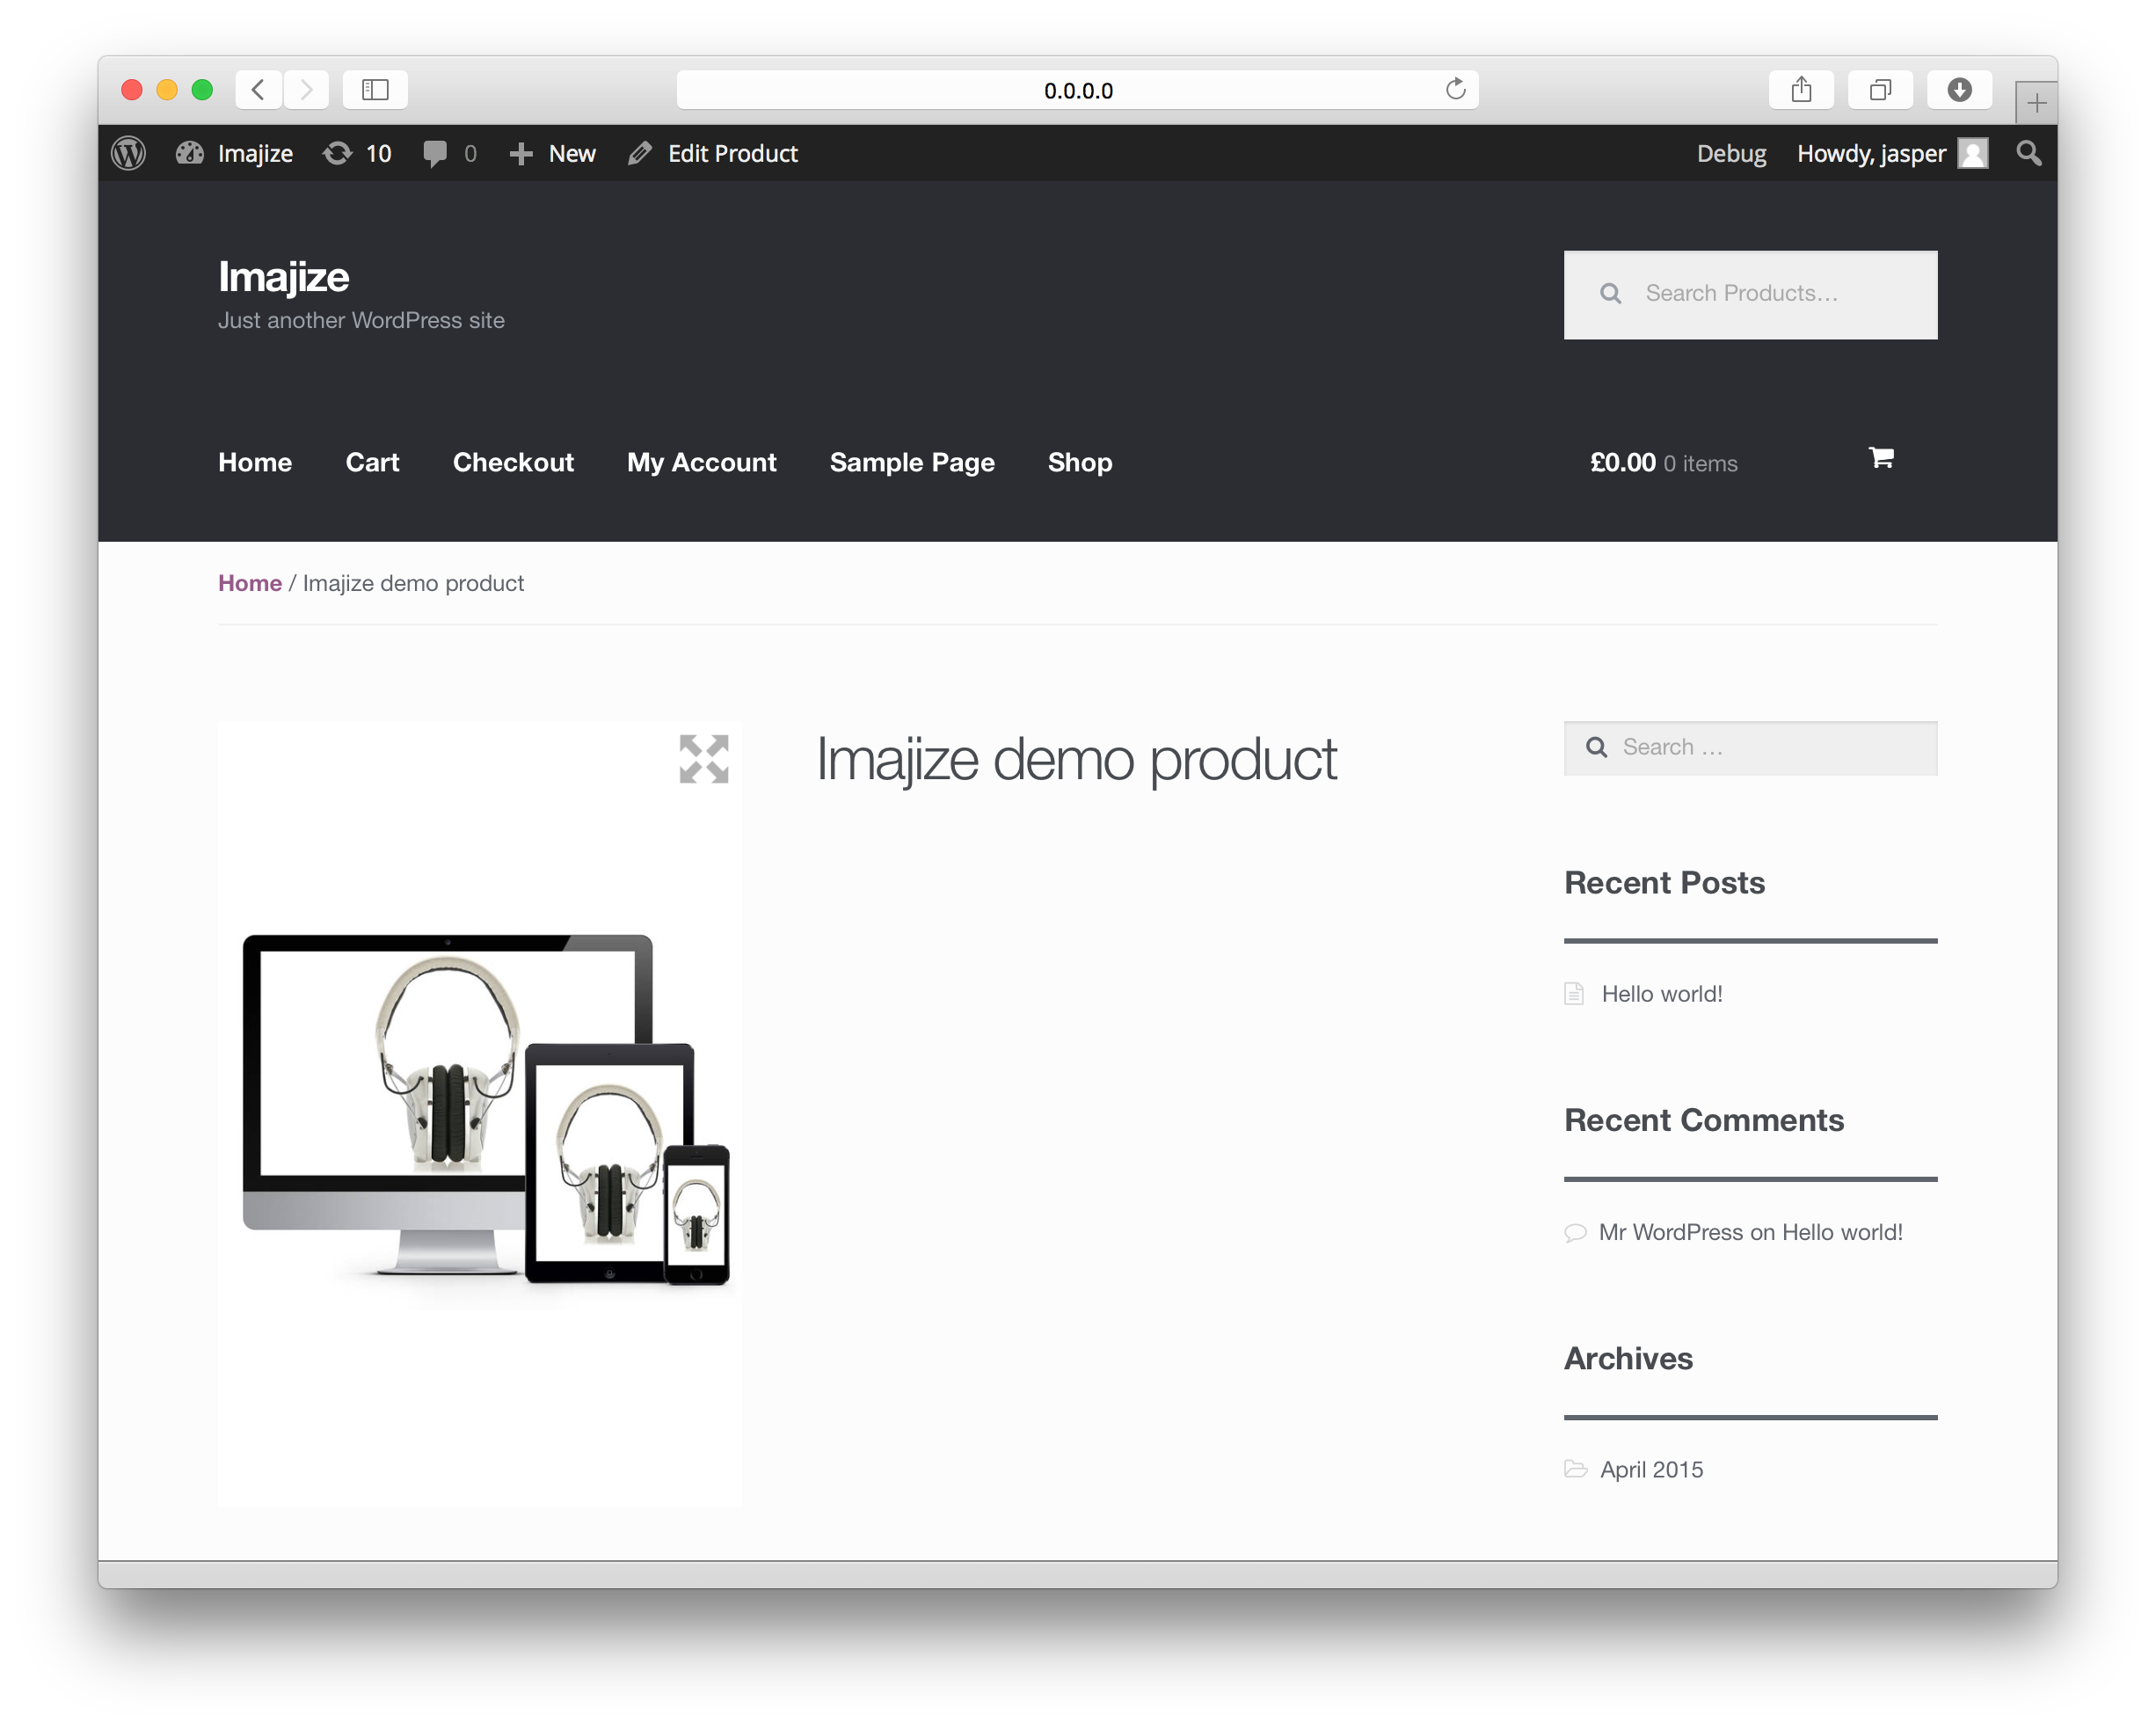This screenshot has height=1729, width=2156.
Task: Open the My Account menu item
Action: [702, 462]
